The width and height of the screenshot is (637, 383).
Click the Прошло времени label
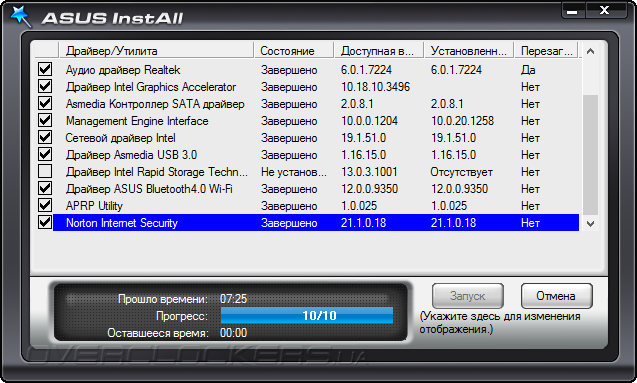163,299
